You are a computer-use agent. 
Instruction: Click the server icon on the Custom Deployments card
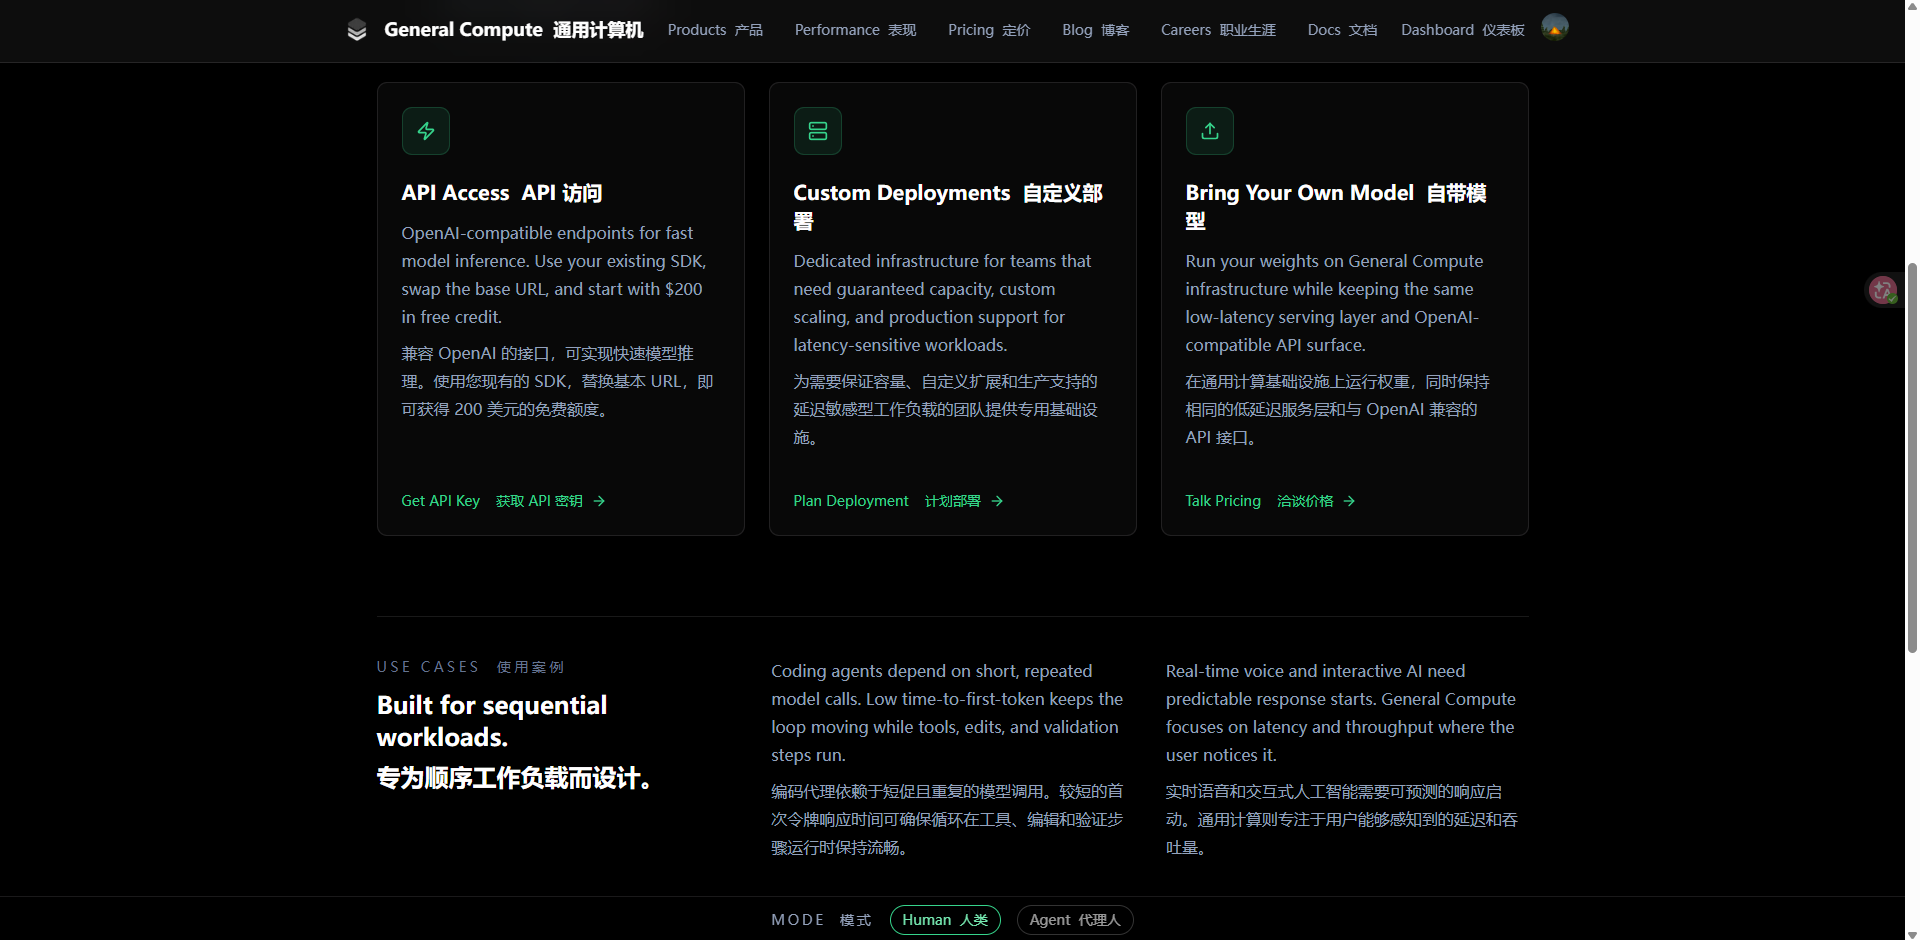818,131
